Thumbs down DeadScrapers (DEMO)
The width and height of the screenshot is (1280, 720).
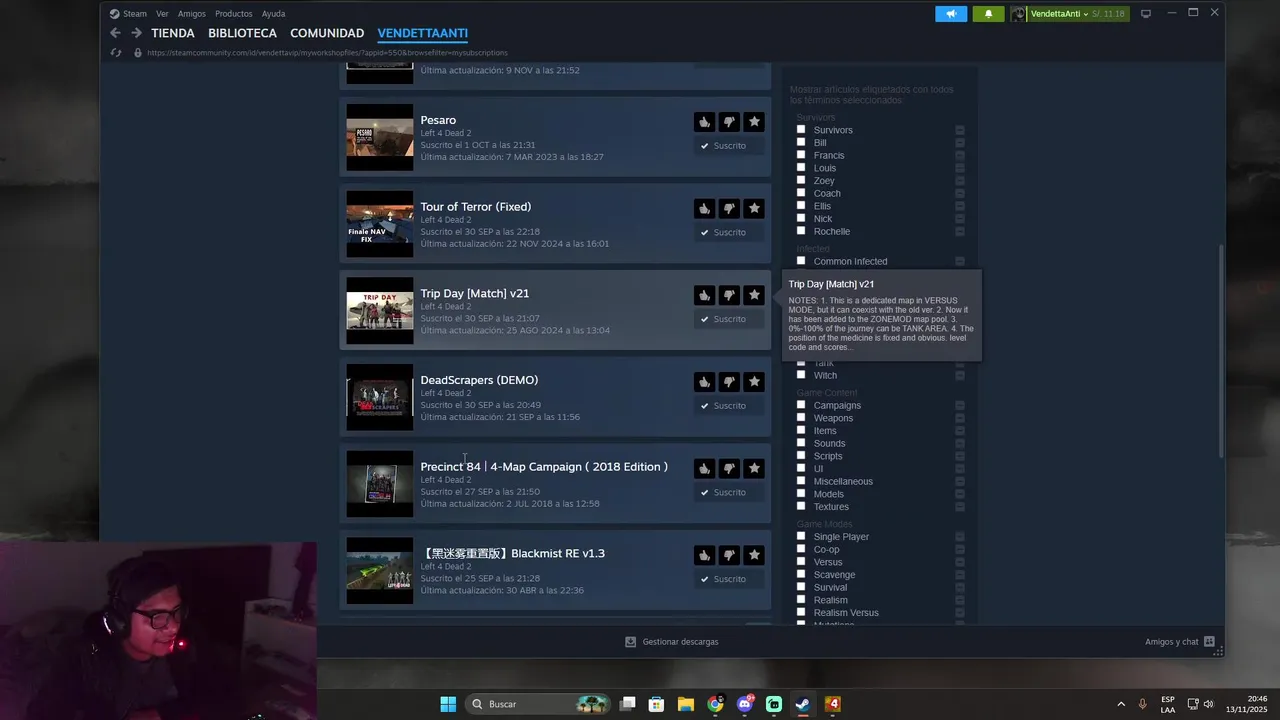tap(729, 382)
